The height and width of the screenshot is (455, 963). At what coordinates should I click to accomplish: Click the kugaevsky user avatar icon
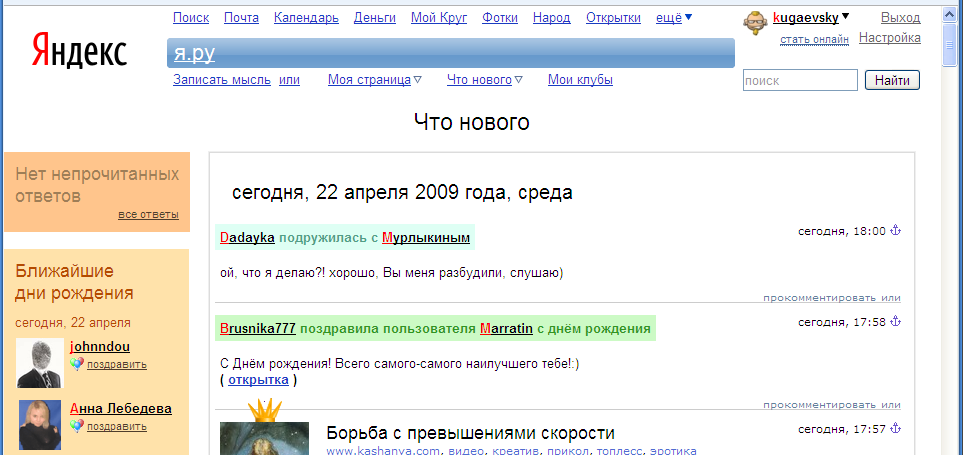coord(755,23)
